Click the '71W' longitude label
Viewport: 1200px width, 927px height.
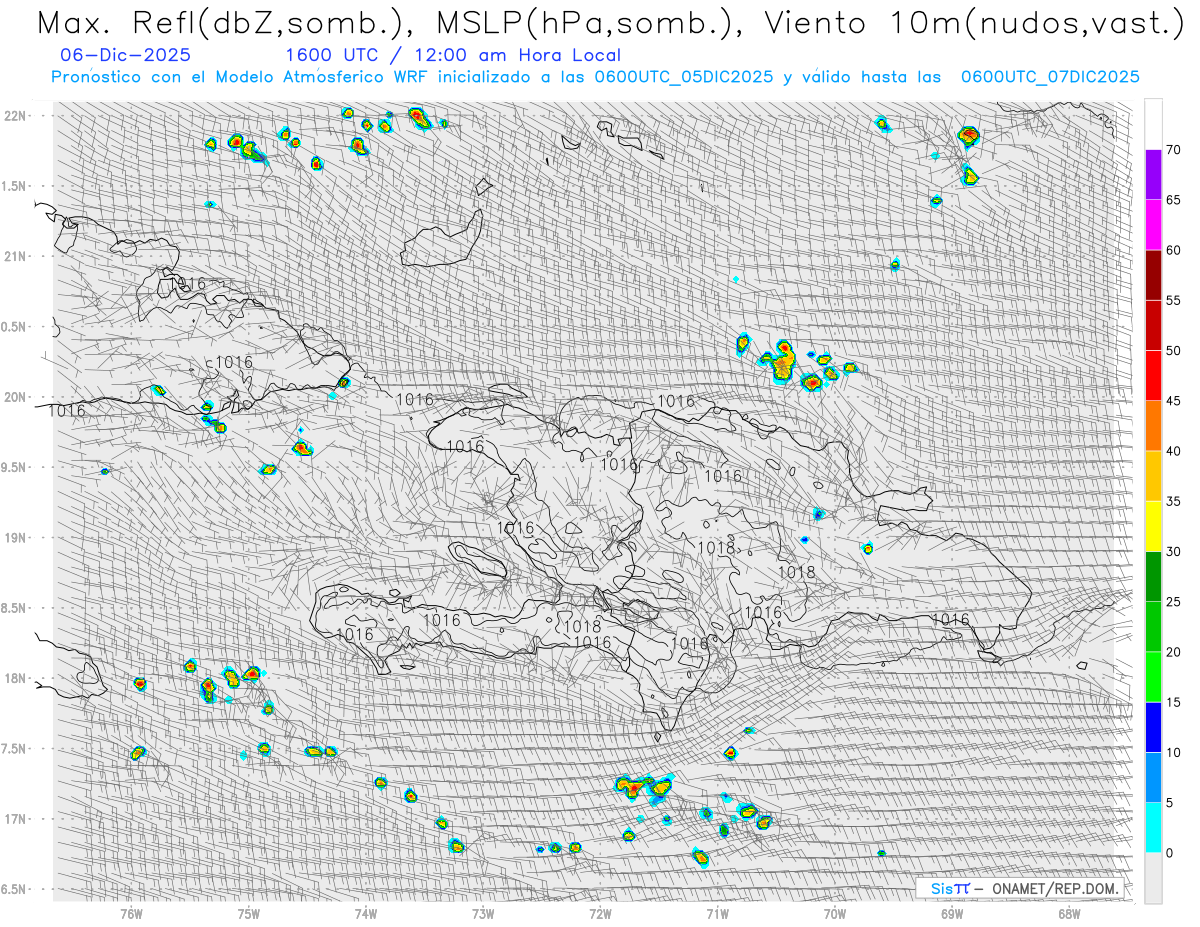tap(717, 913)
